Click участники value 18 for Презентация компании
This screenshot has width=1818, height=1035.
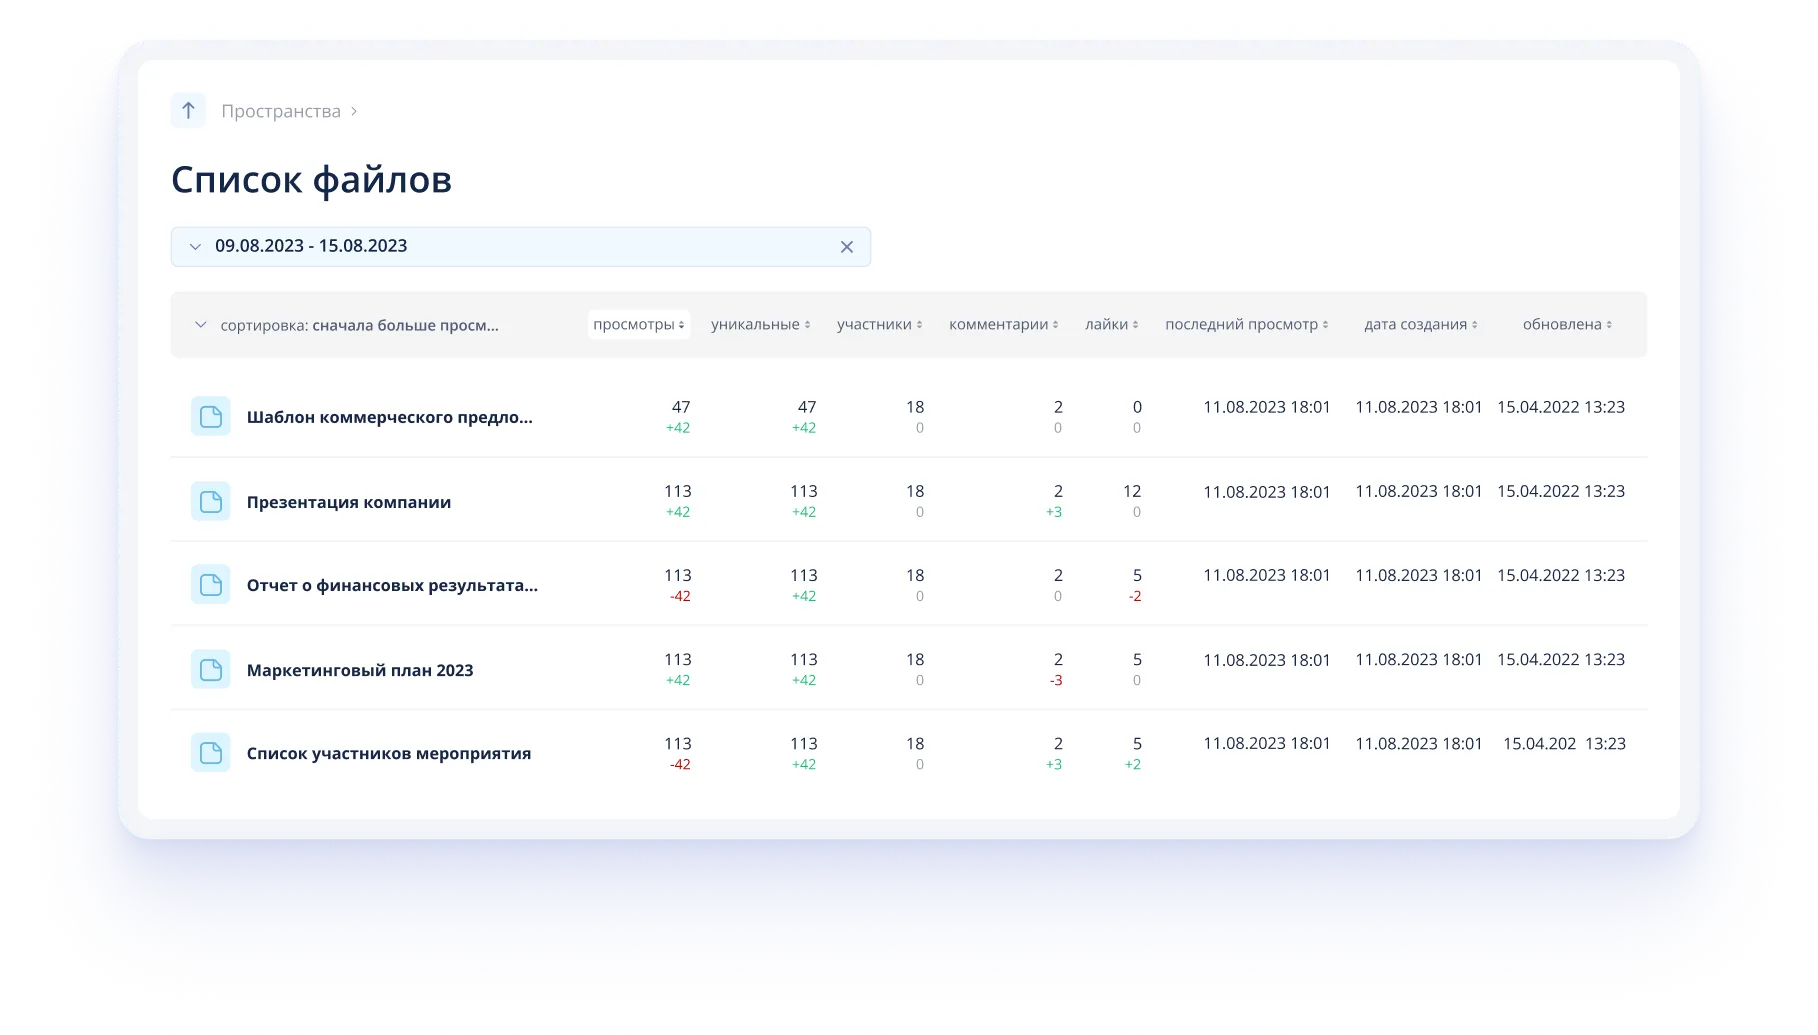[x=915, y=491]
